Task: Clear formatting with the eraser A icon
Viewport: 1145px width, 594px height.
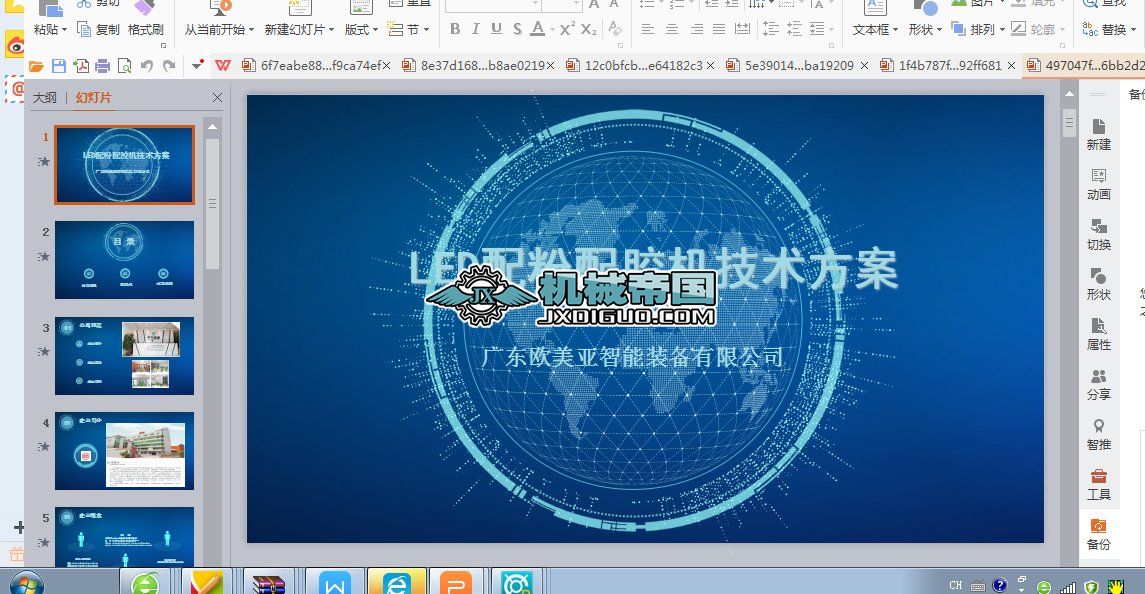Action: (x=615, y=29)
